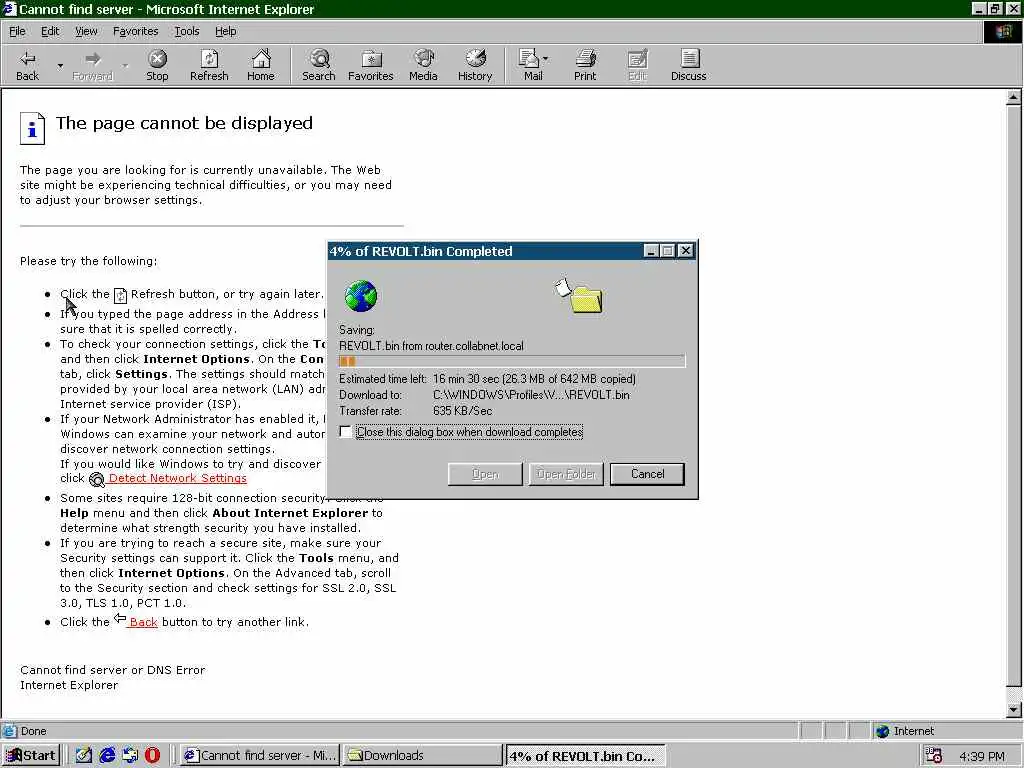This screenshot has height=768, width=1024.
Task: Switch to Downloads window in taskbar
Action: 422,756
